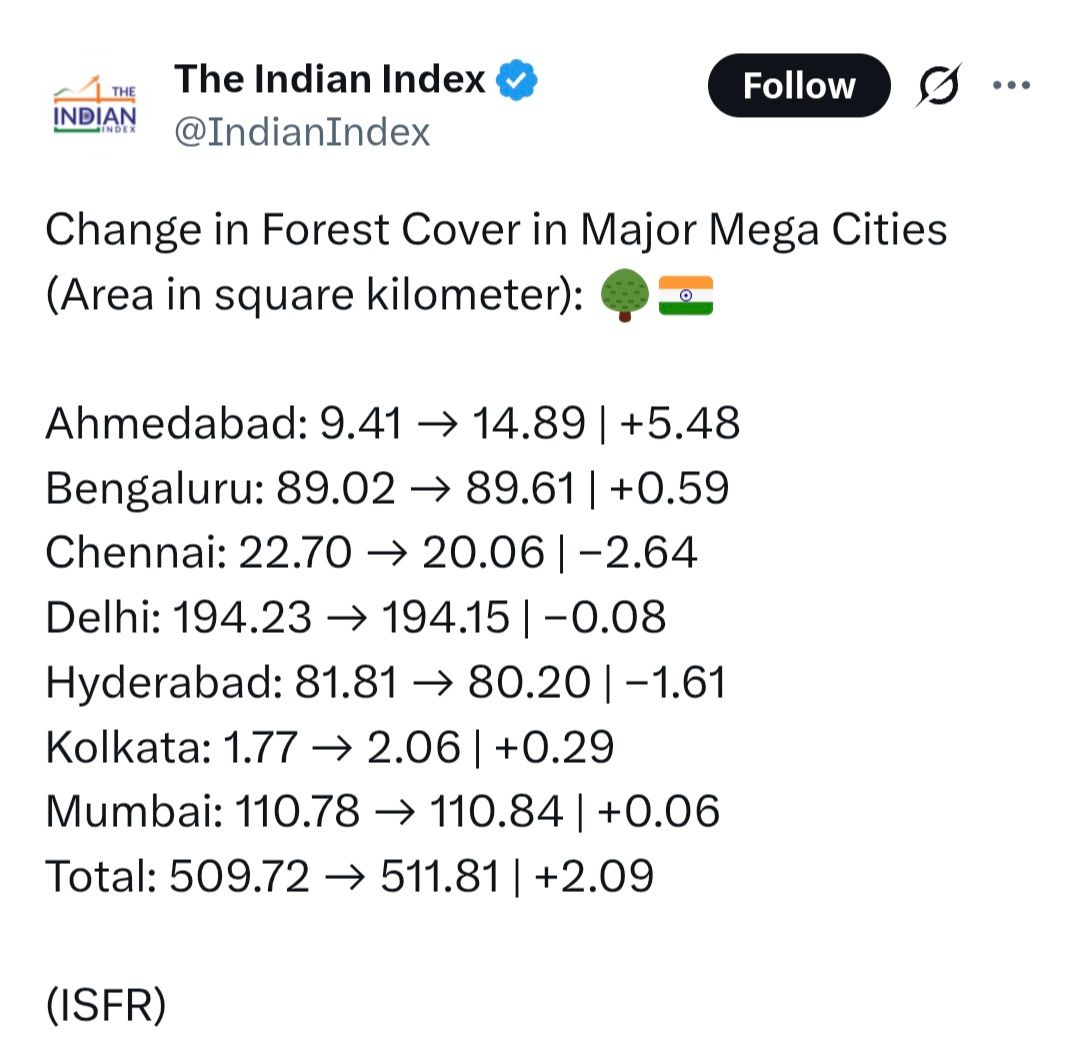Select the Mumbai forest cover line
The image size is (1080, 1054).
pyautogui.click(x=382, y=811)
